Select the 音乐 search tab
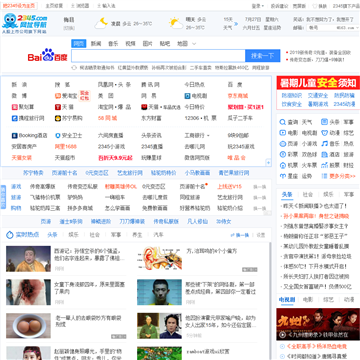 tap(113, 44)
